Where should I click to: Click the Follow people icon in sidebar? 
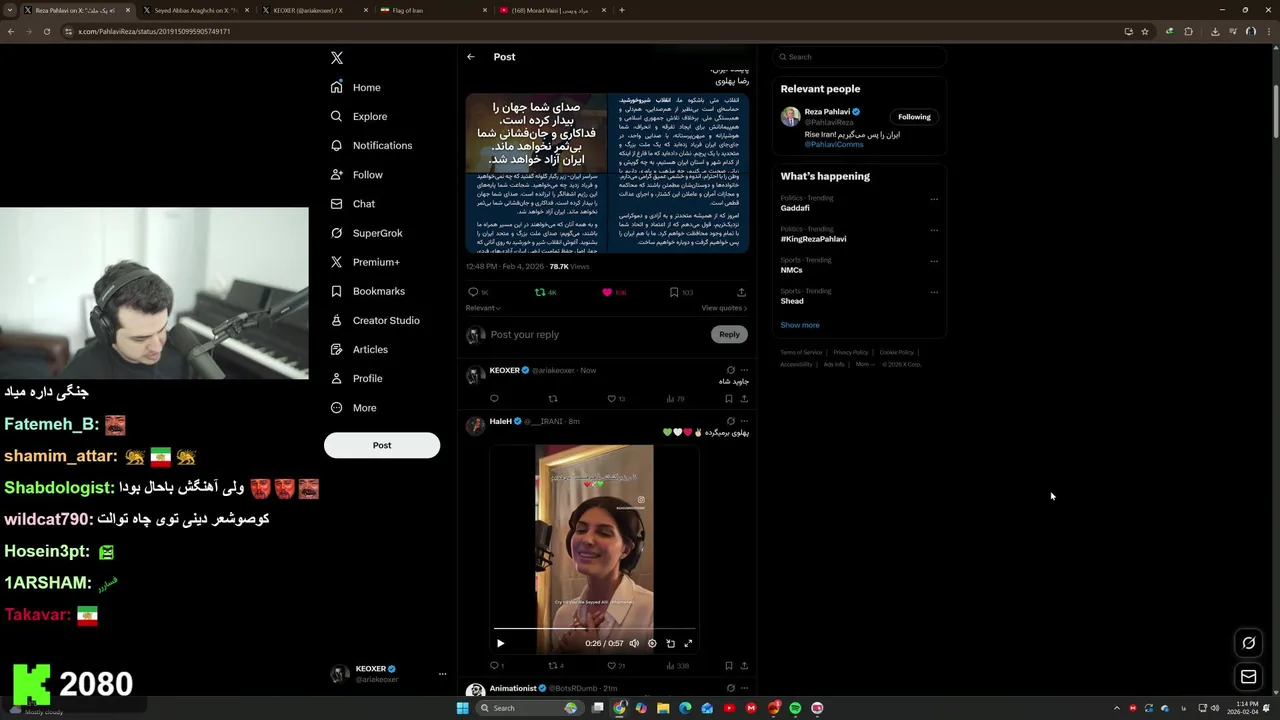point(337,175)
